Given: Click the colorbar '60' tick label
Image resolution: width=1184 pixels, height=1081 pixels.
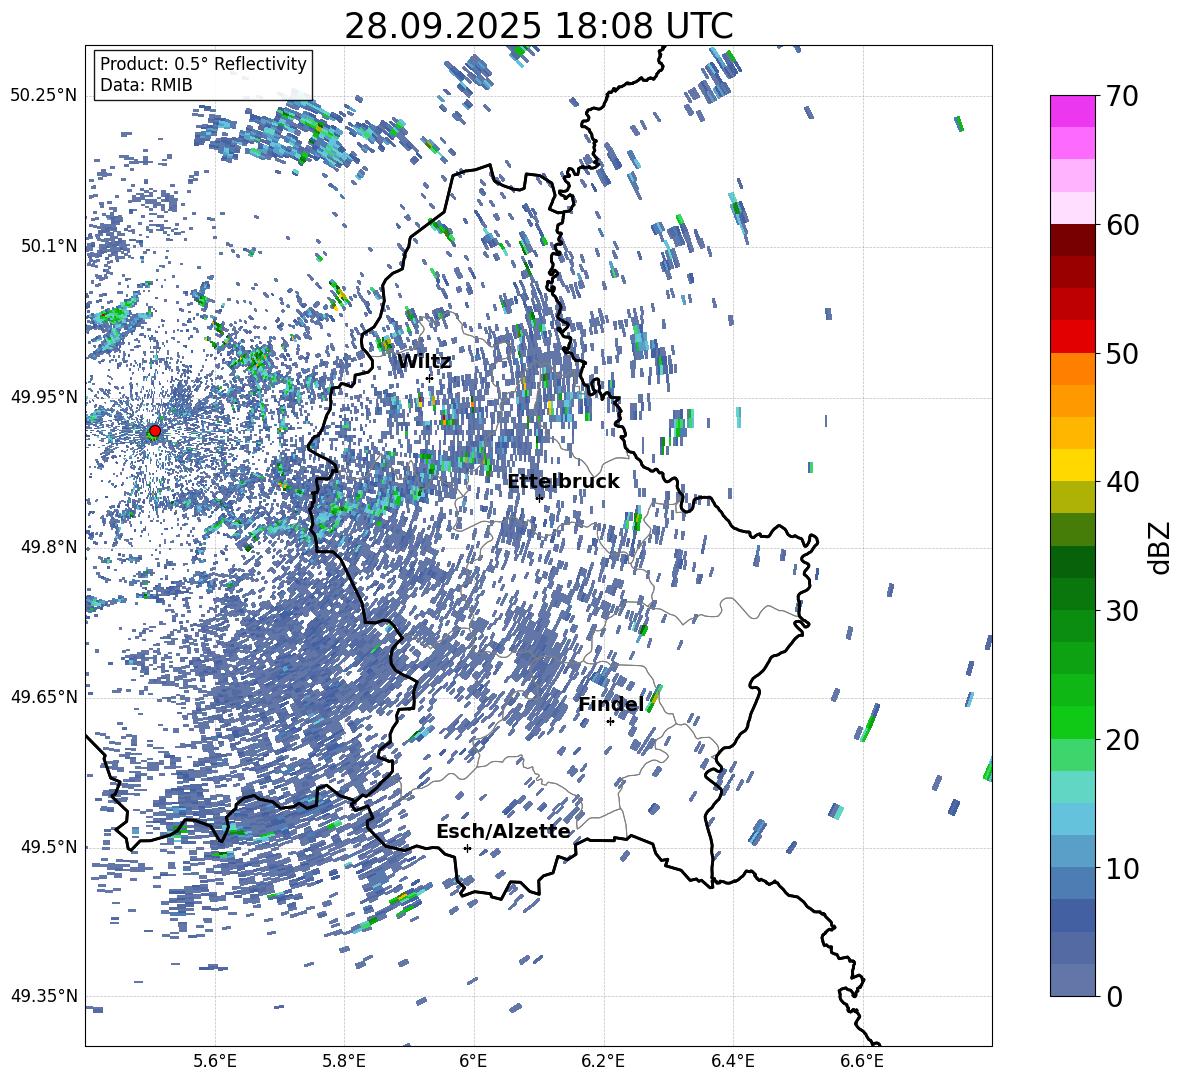Looking at the screenshot, I should click(1123, 225).
